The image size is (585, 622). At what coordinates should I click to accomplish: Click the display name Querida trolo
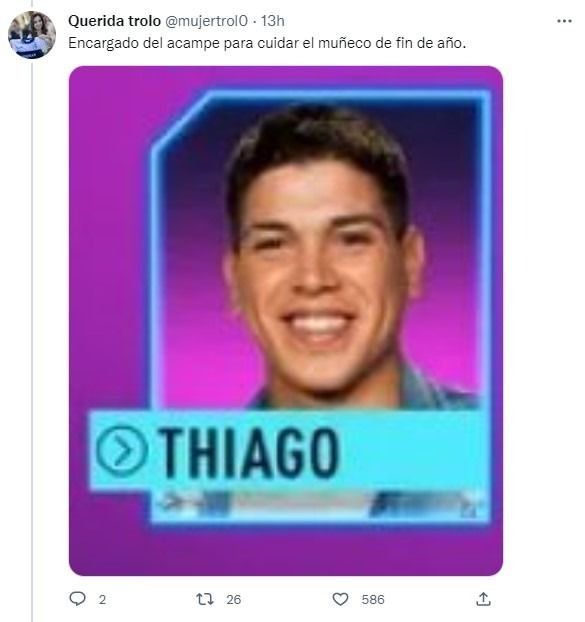(114, 21)
